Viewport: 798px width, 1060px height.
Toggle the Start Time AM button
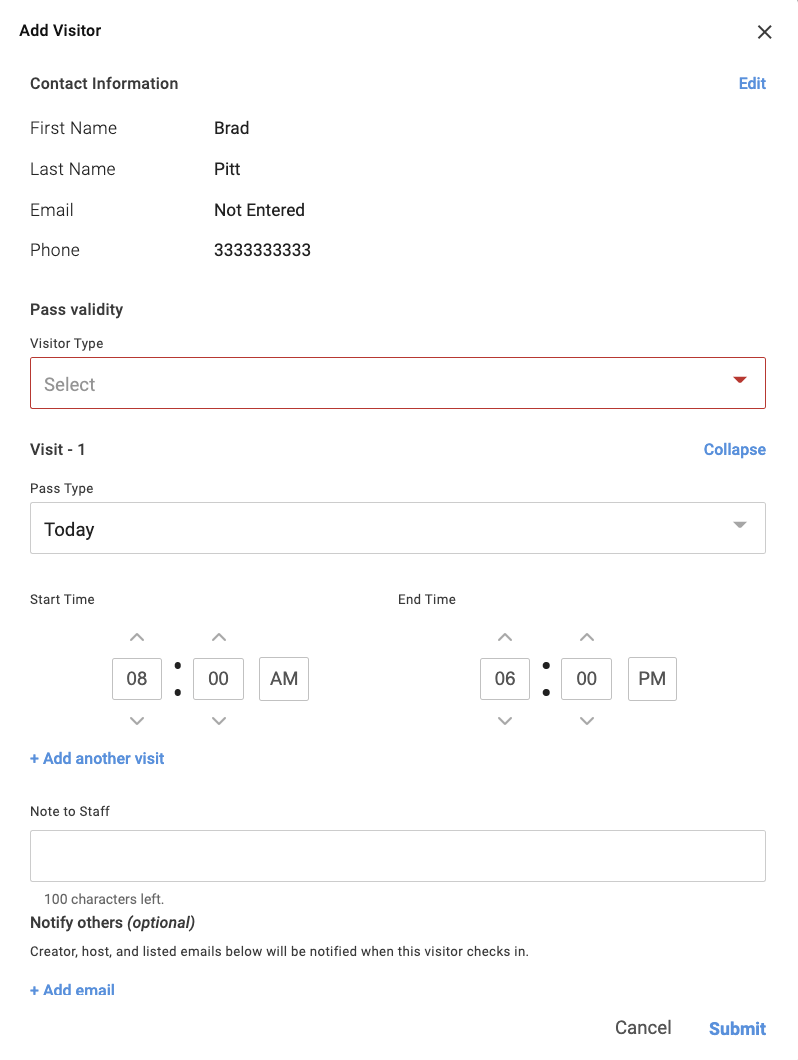[x=284, y=679]
